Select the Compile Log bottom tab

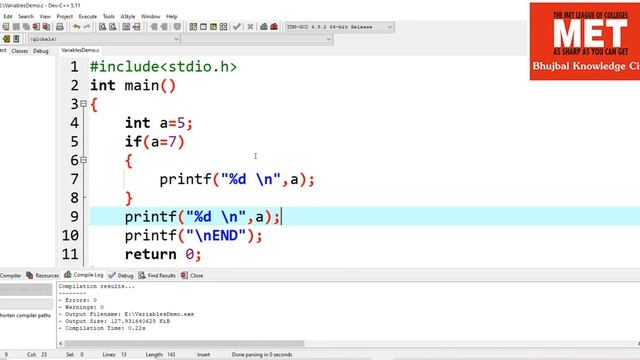[84, 275]
